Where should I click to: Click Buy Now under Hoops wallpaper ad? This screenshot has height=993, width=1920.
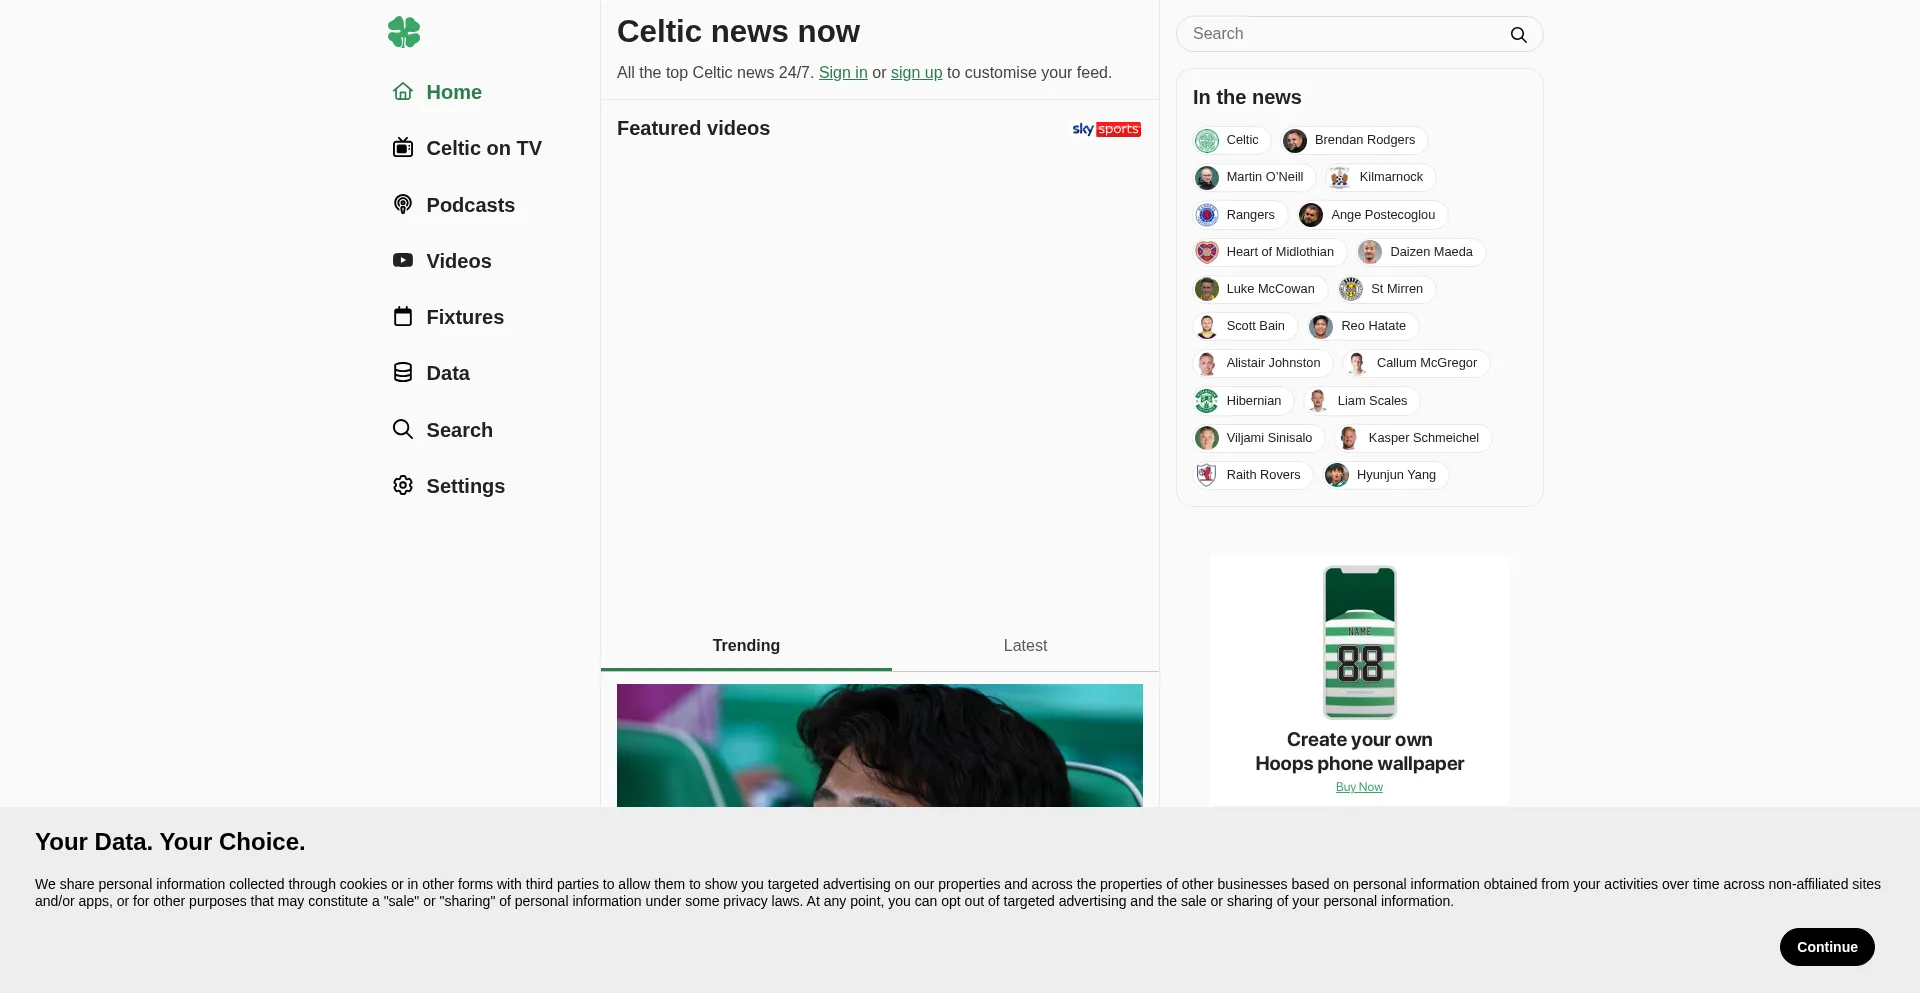(1359, 787)
